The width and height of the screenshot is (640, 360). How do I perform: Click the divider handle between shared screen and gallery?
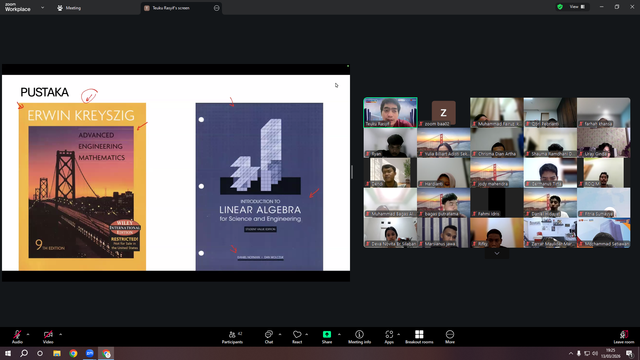click(x=352, y=172)
